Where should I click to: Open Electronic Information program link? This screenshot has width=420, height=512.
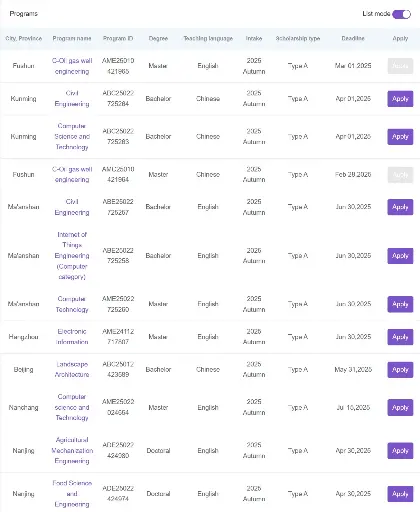(72, 337)
